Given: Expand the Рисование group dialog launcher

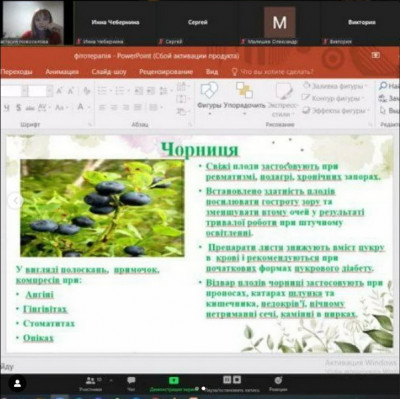Looking at the screenshot, I should coord(370,125).
